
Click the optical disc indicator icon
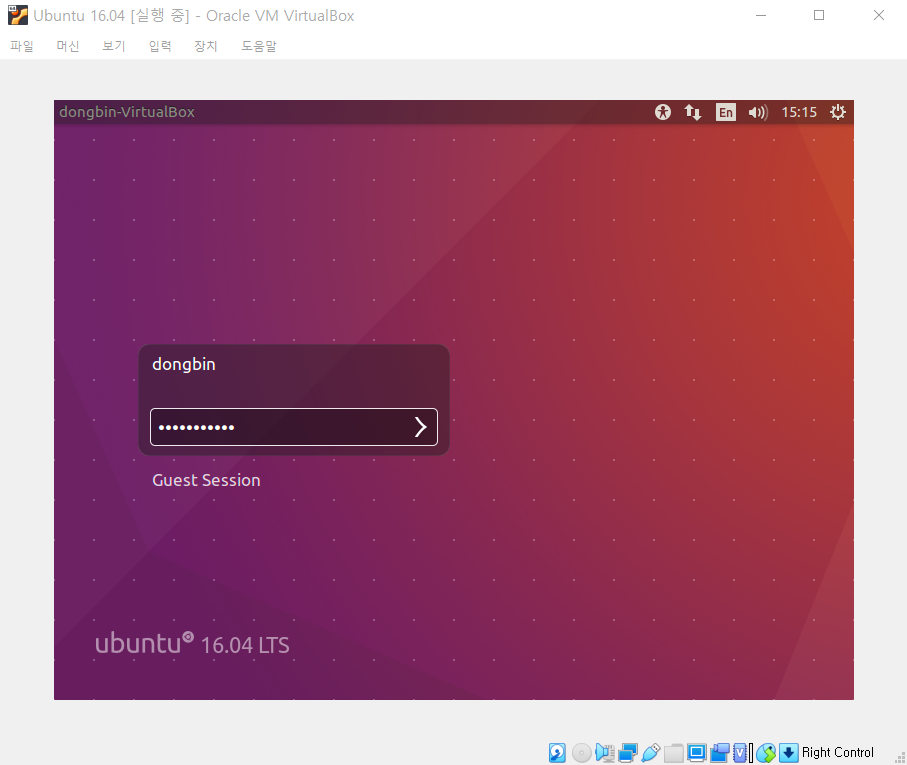pos(581,752)
